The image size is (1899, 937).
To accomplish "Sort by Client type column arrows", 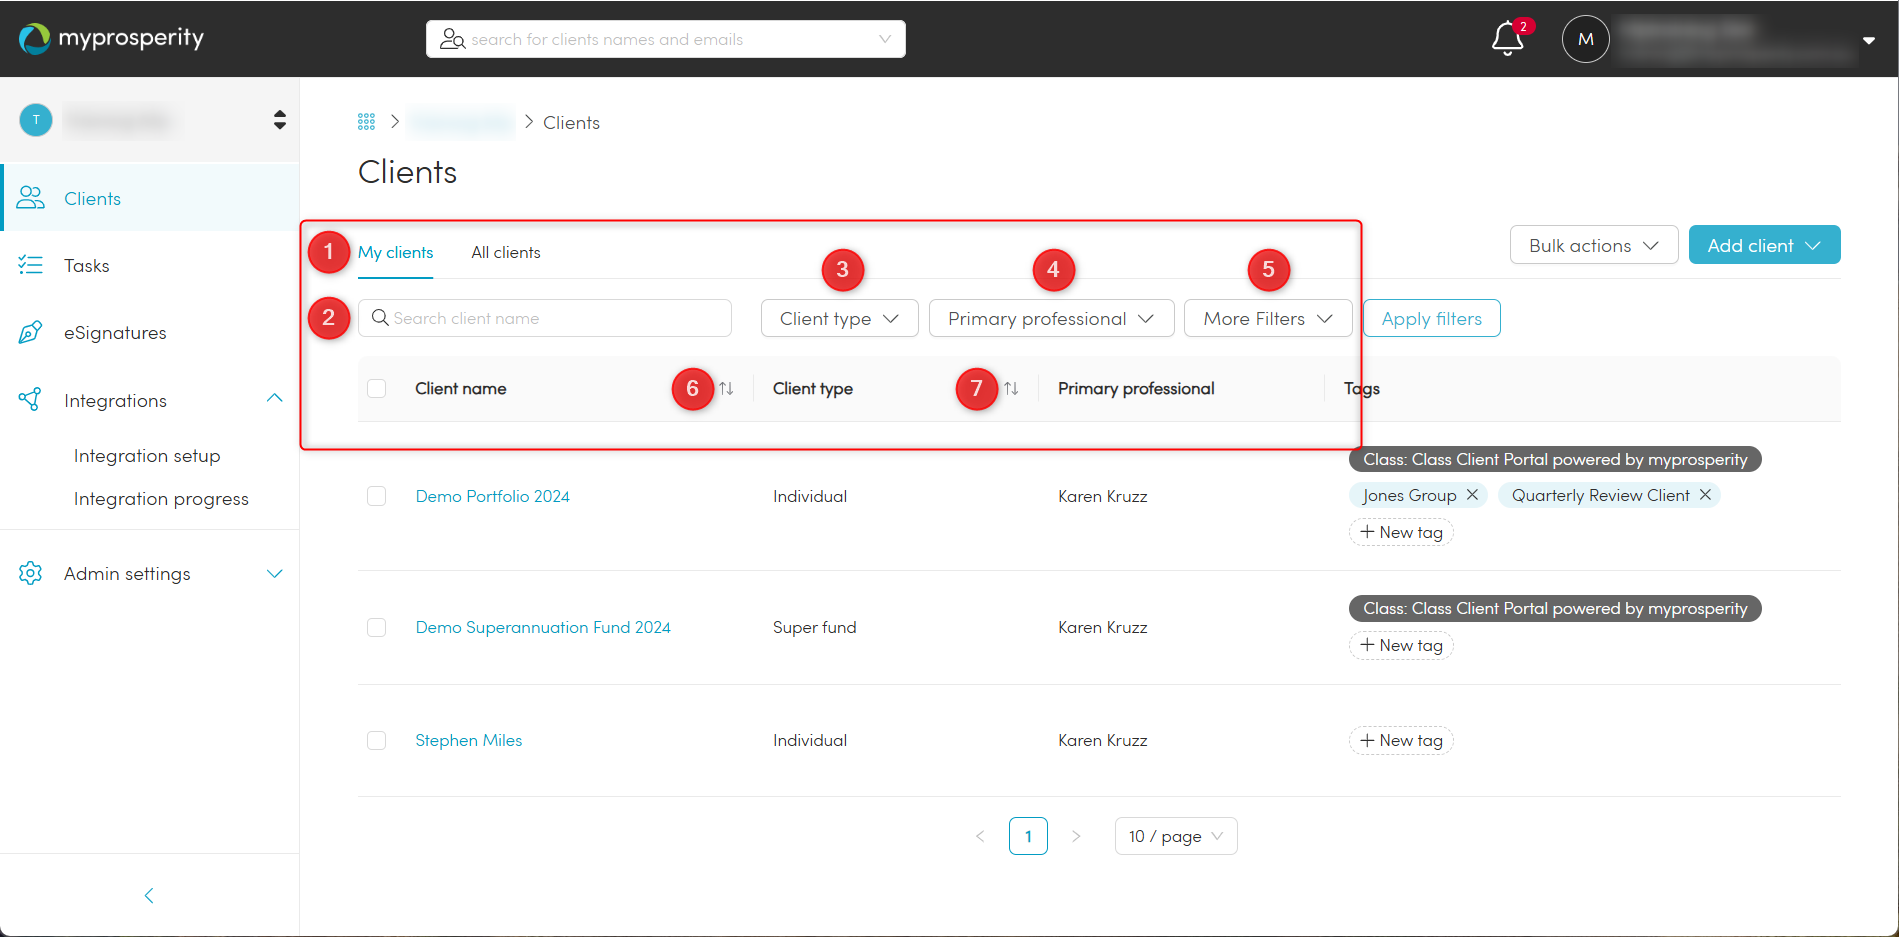I will (x=1011, y=388).
